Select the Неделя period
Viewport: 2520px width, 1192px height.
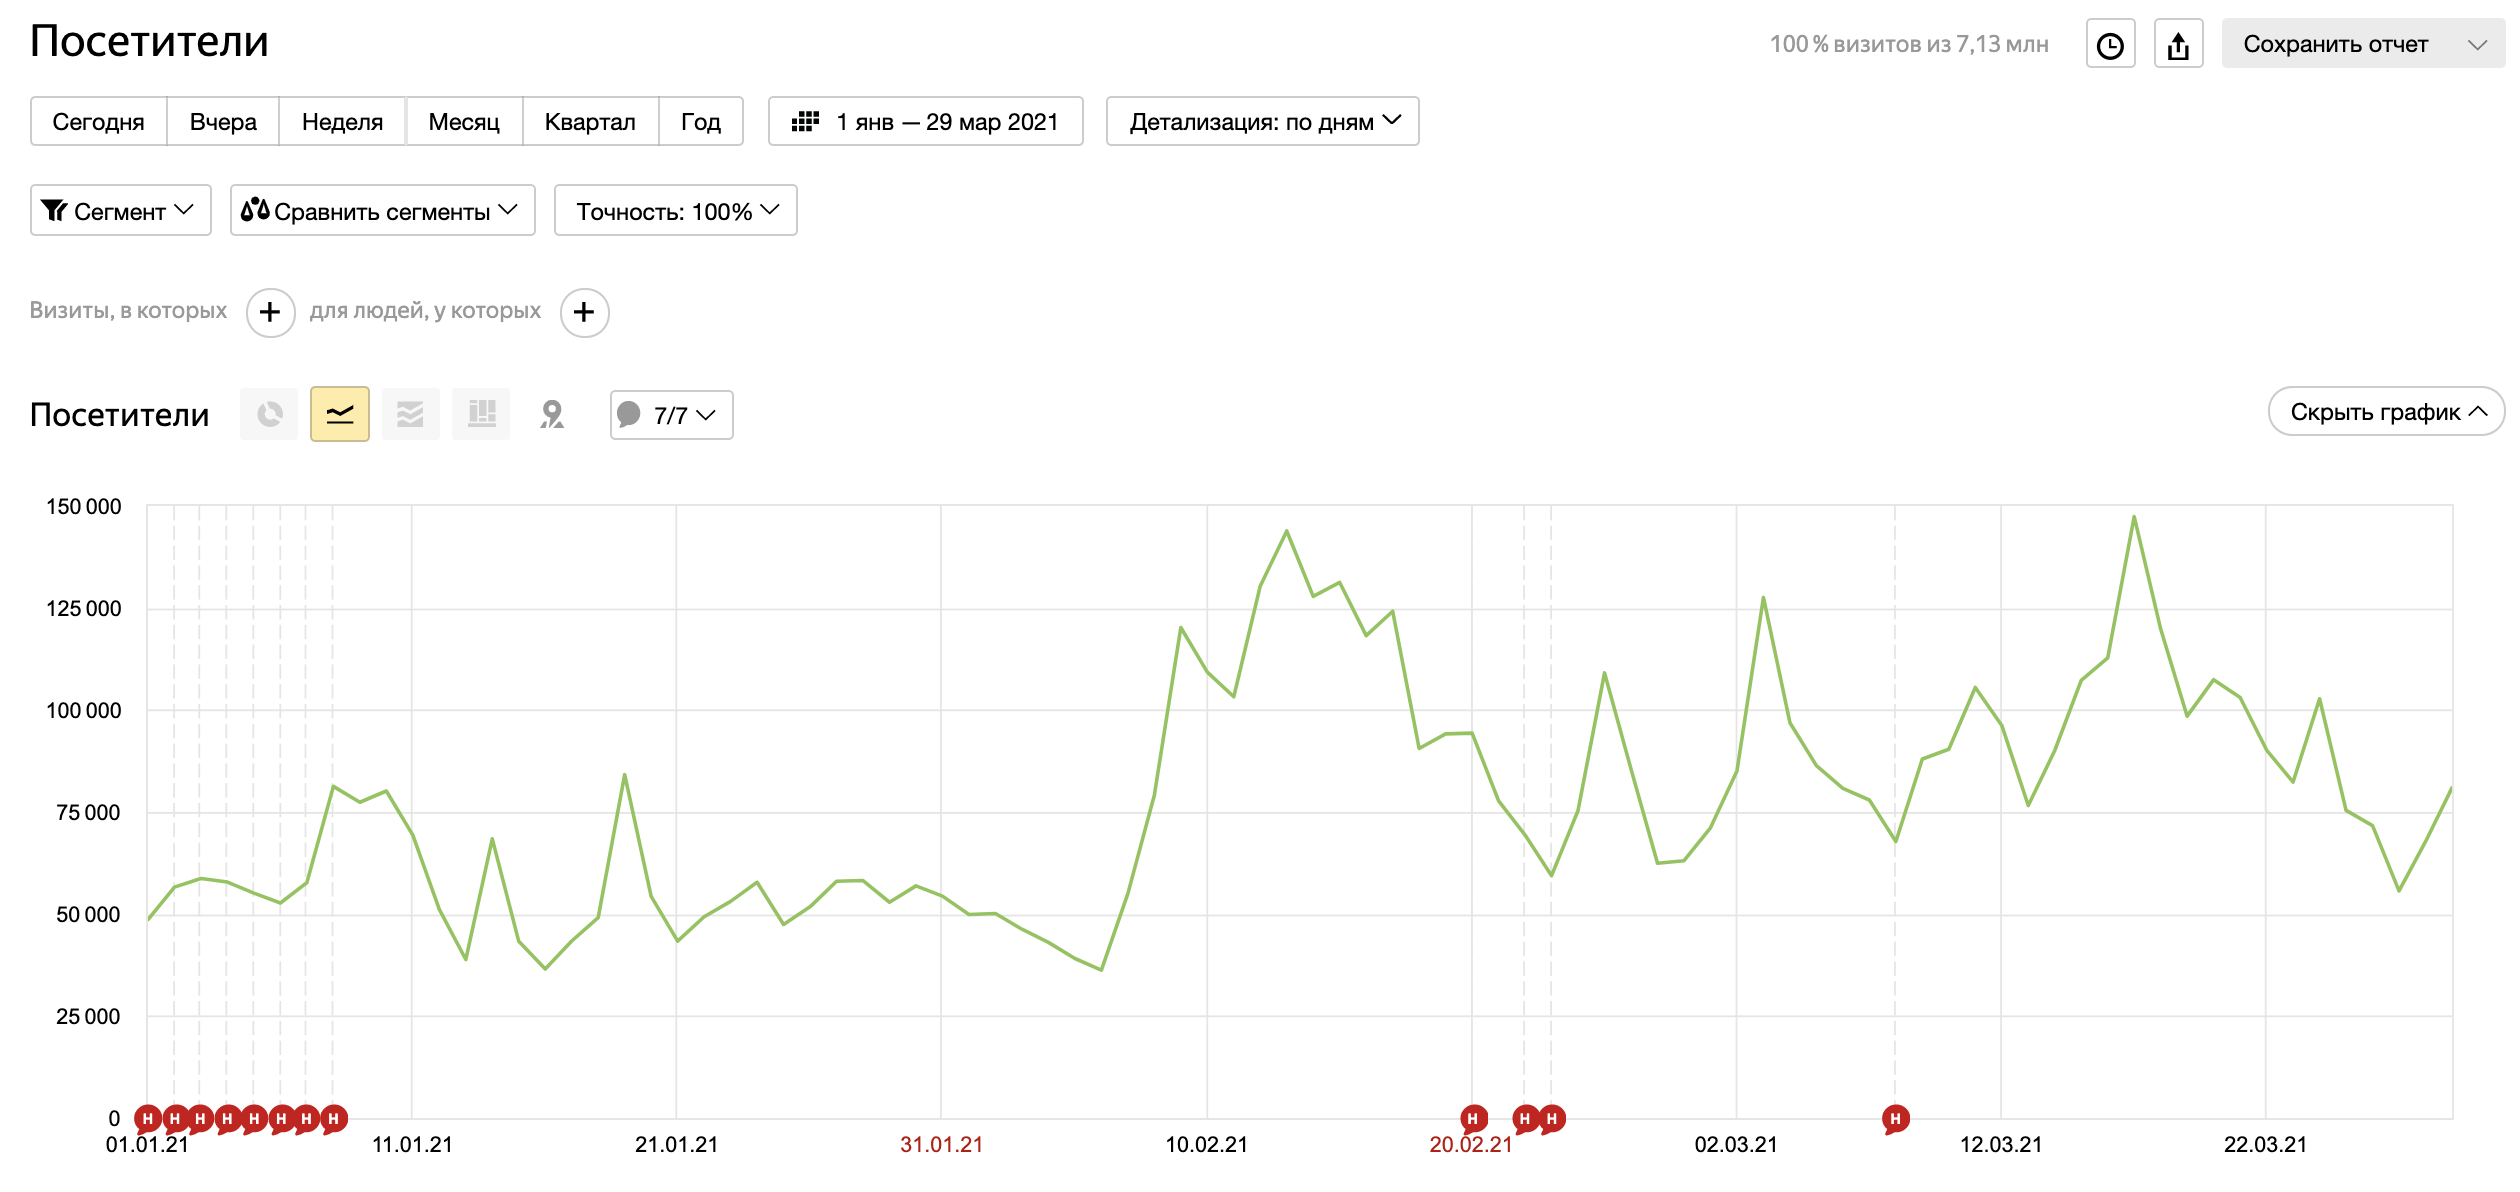coord(342,122)
